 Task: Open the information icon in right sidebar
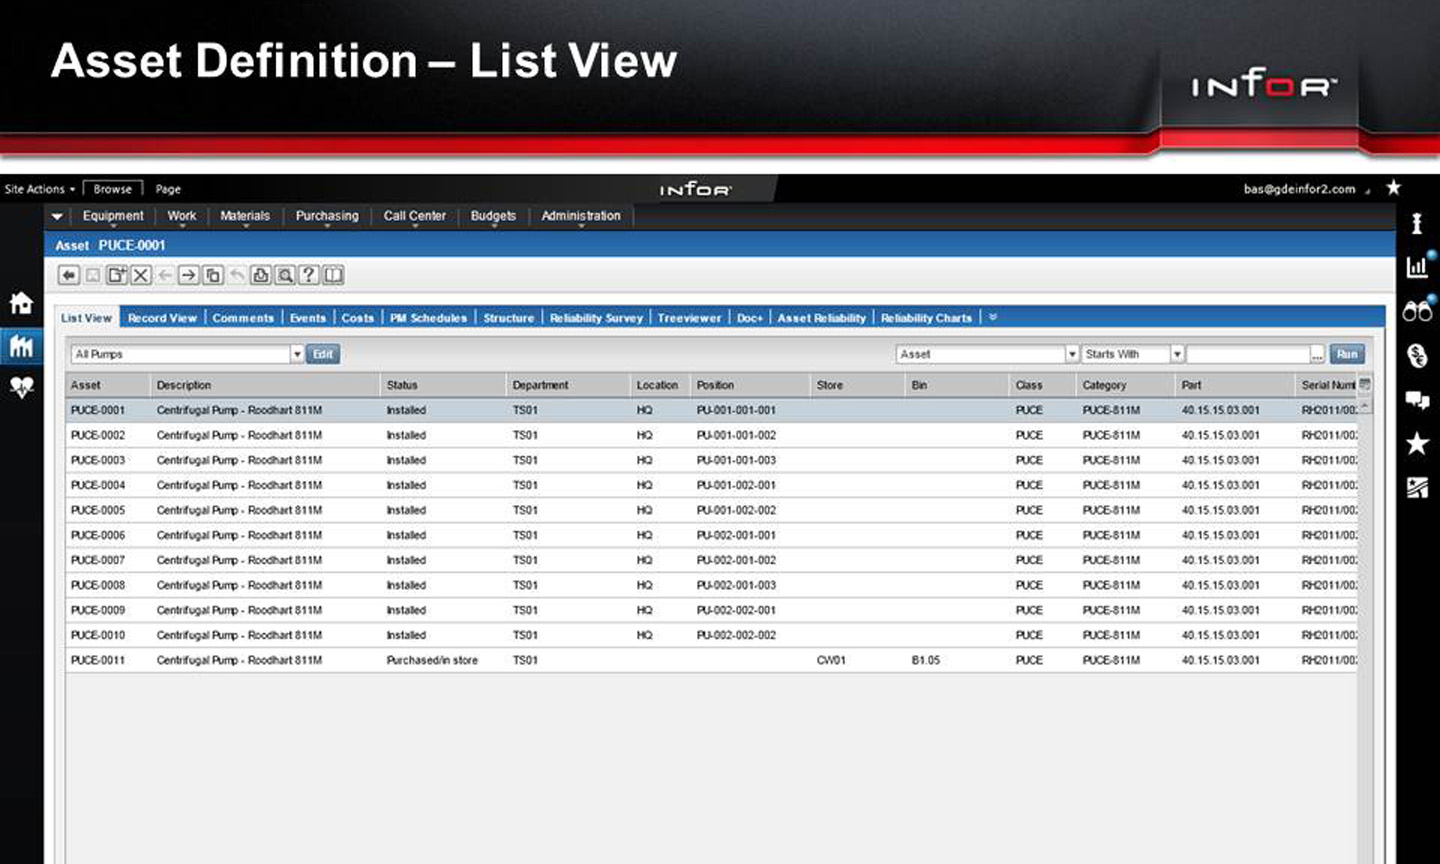tap(1417, 223)
